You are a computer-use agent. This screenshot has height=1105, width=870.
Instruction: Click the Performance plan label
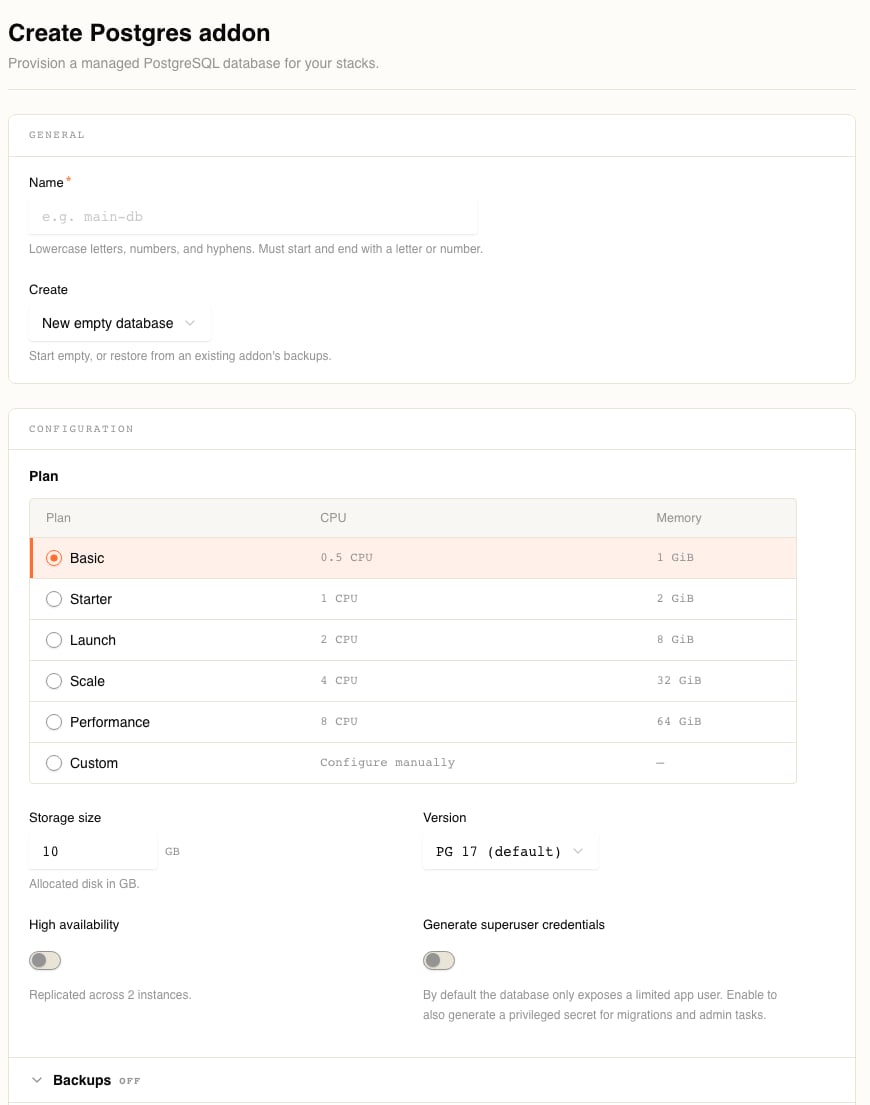110,722
